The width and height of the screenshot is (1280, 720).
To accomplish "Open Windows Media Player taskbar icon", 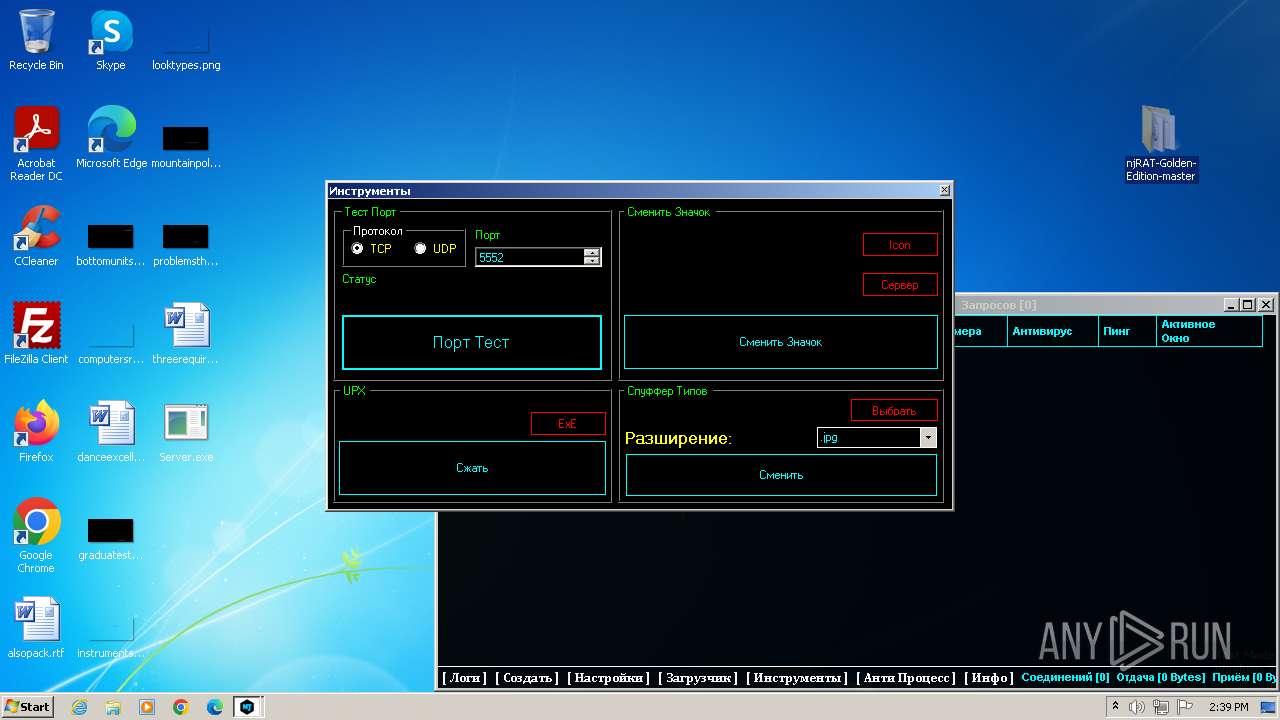I will coord(147,707).
